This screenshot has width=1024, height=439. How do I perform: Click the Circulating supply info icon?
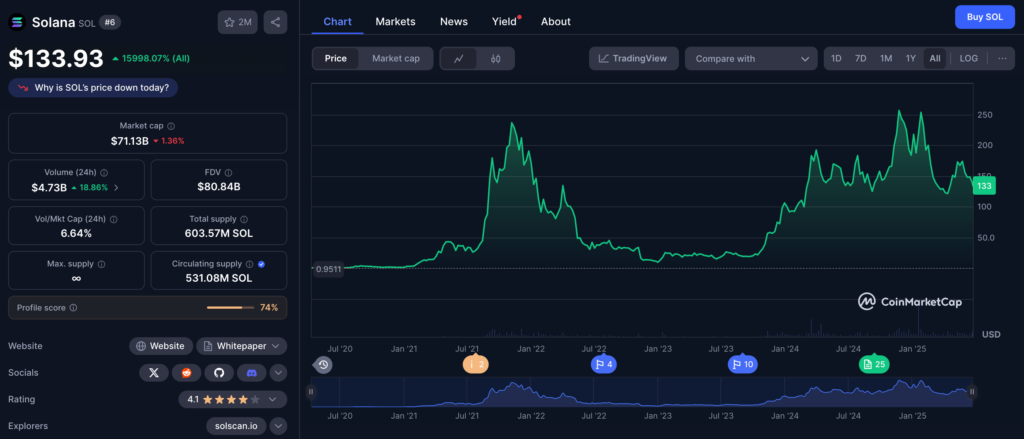point(249,264)
